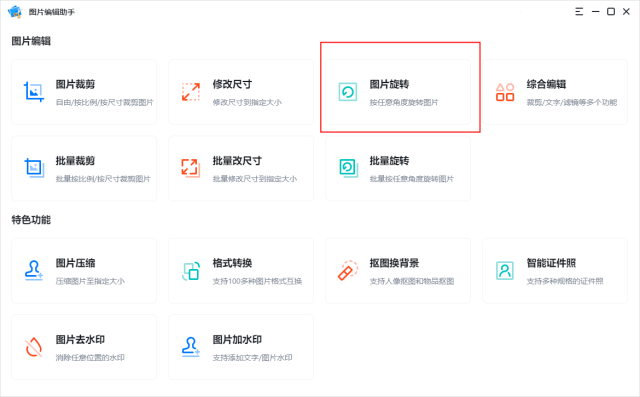Open the 图片压缩 tool title
The height and width of the screenshot is (397, 640).
(x=76, y=263)
